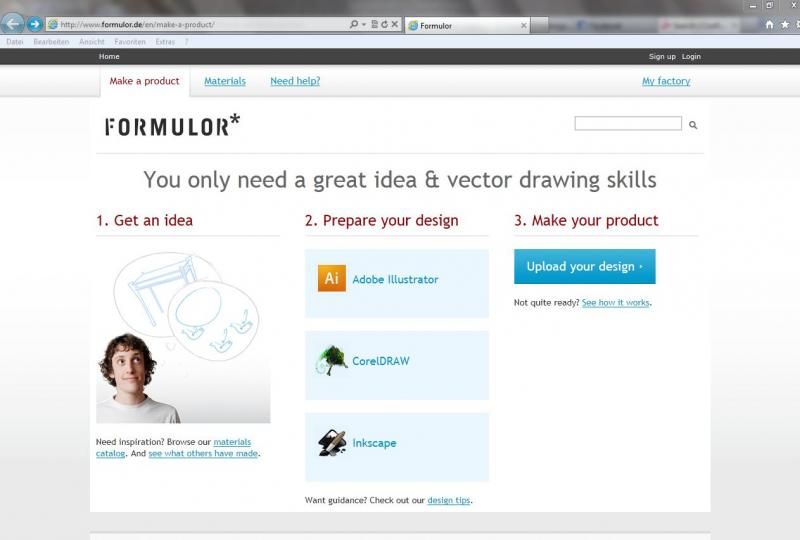This screenshot has width=800, height=540.
Task: Click the site search input field
Action: click(628, 124)
